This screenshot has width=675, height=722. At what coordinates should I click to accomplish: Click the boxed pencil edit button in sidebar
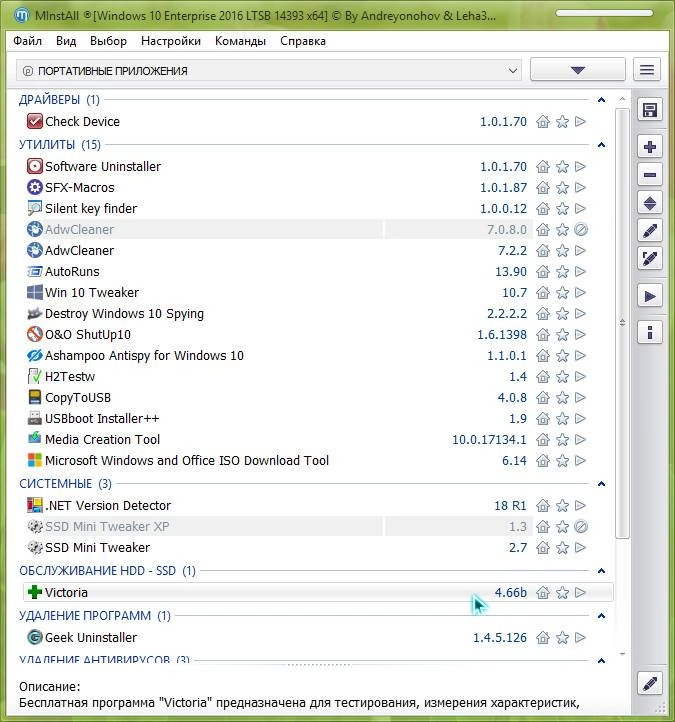click(x=650, y=258)
